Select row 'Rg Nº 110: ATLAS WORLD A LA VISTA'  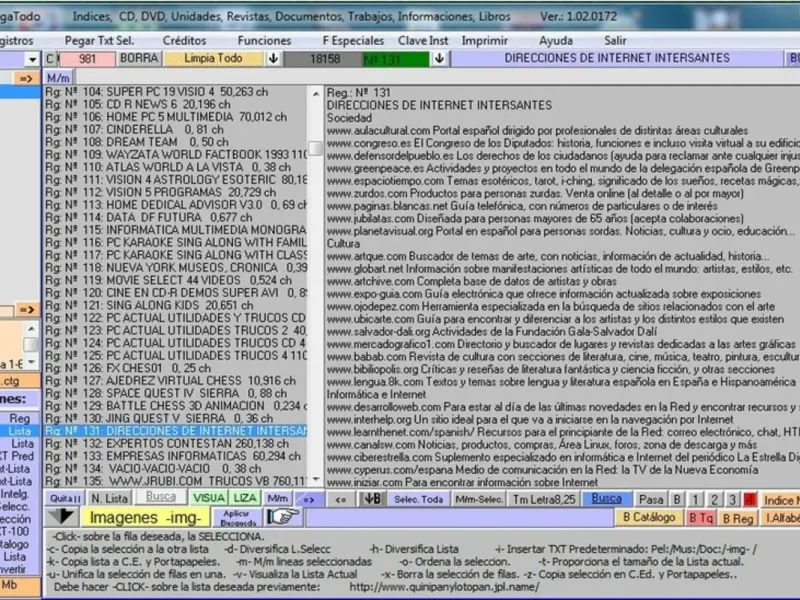coord(176,167)
